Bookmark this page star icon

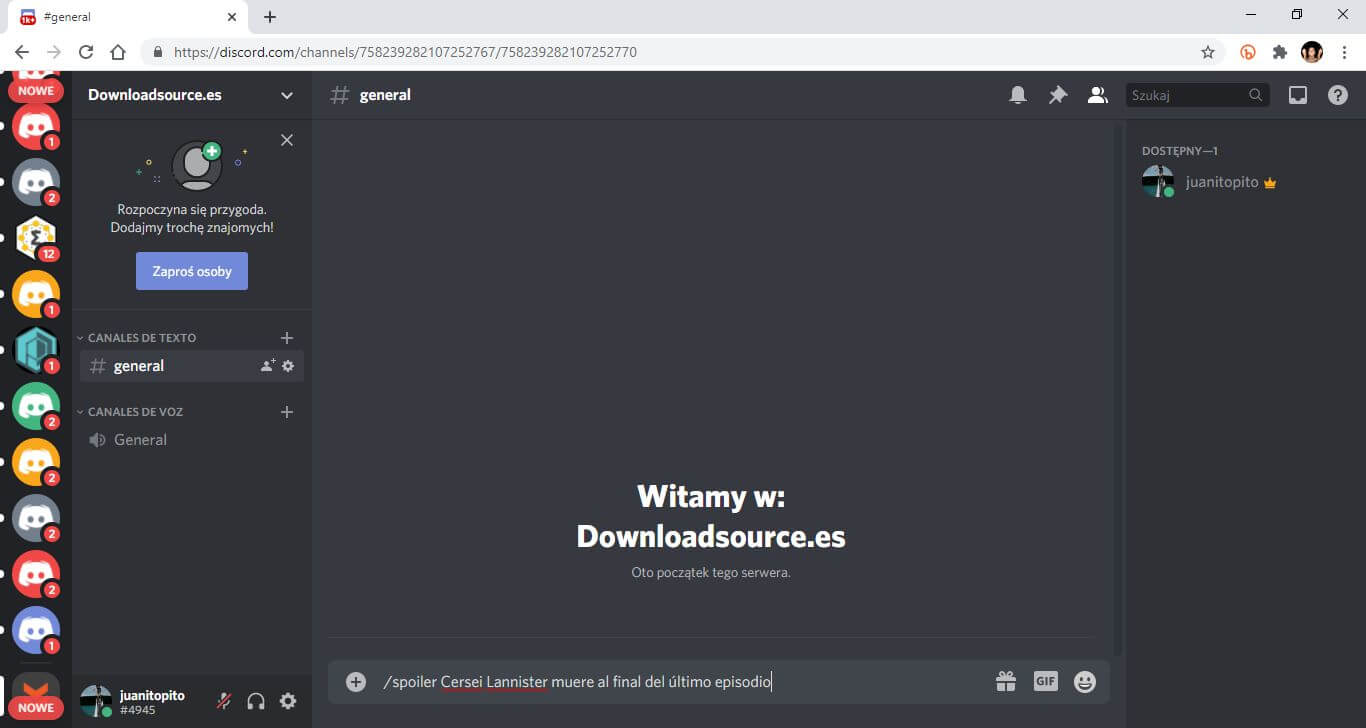coord(1208,52)
